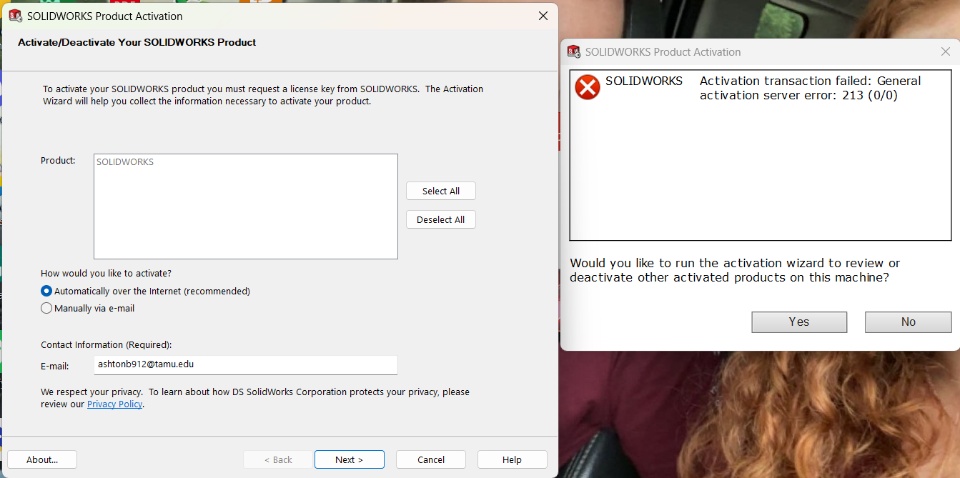Click the disabled Back button
Screen dimensions: 960x478
(278, 460)
